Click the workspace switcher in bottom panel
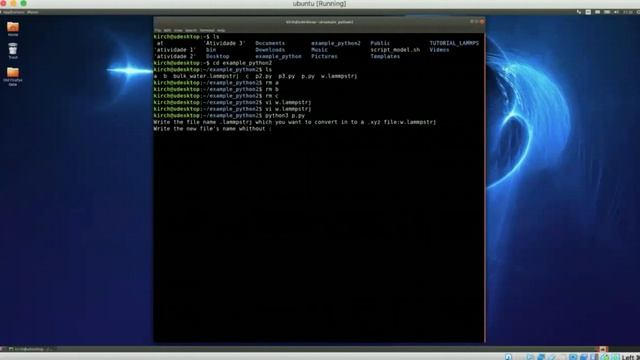Viewport: 640px width, 360px height. [603, 349]
